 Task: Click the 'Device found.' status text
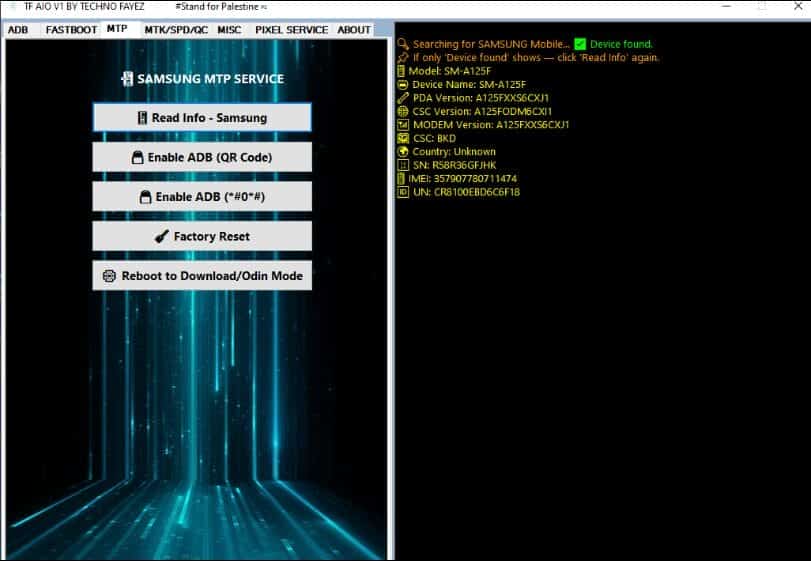[x=621, y=44]
